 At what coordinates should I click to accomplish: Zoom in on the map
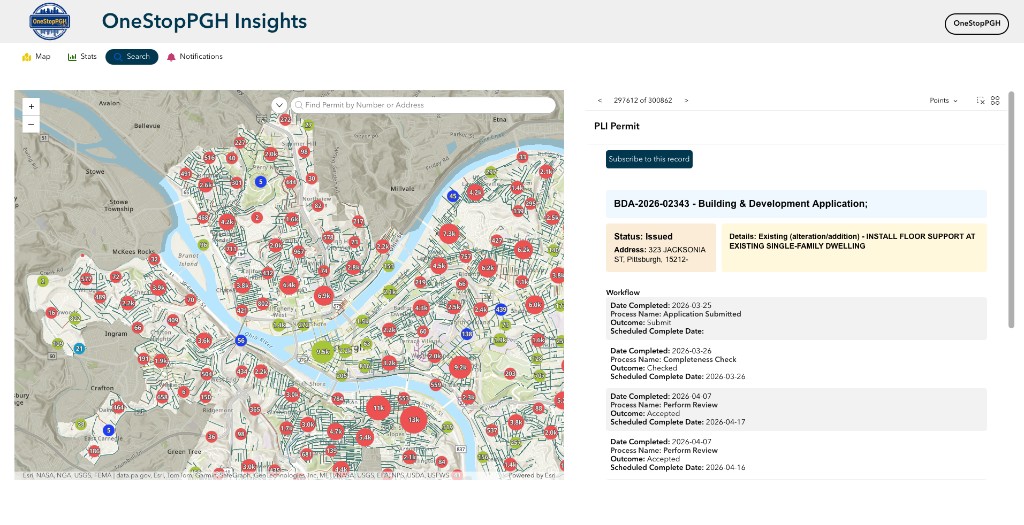(x=31, y=106)
